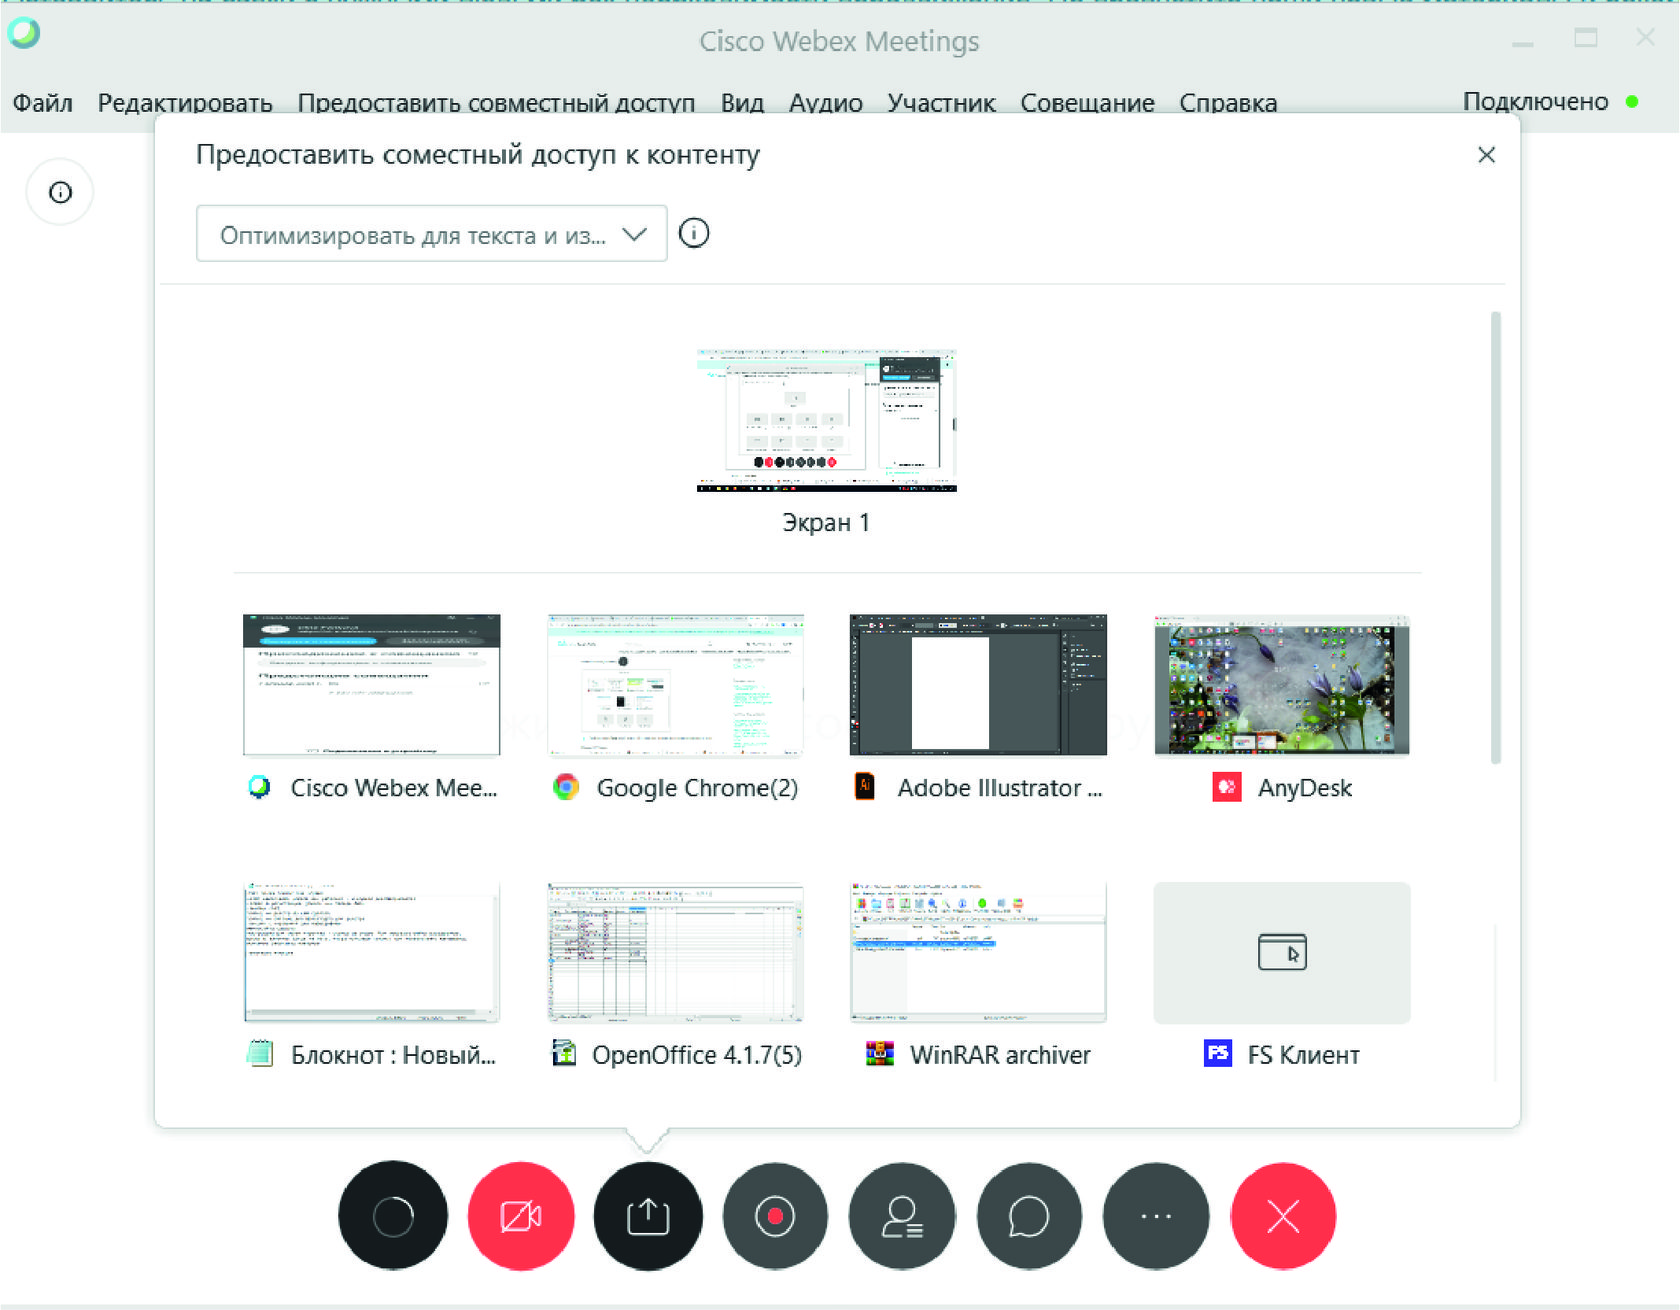Select the Экран 1 screen thumbnail
This screenshot has width=1680, height=1310.
pos(827,421)
